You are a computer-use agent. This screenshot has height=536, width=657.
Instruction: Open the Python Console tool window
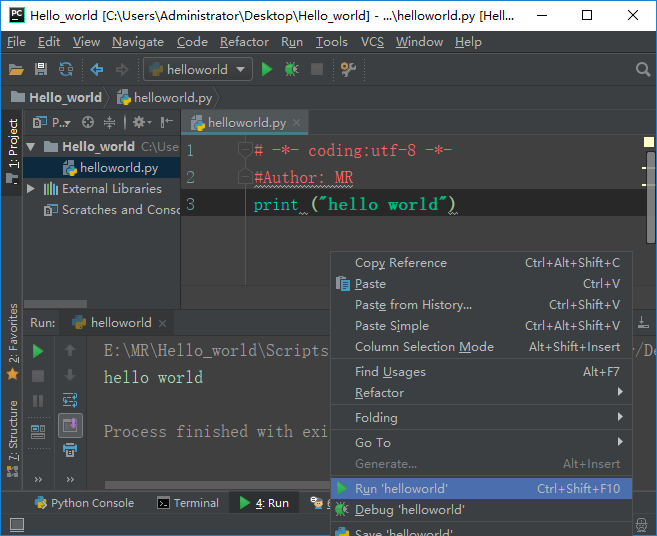tap(84, 503)
